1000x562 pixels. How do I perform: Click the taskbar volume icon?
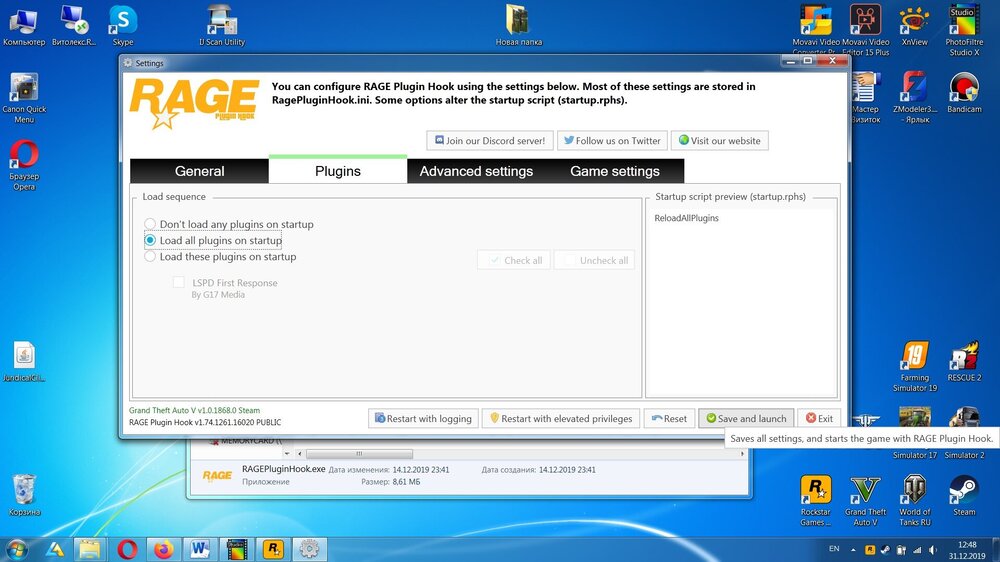click(932, 549)
